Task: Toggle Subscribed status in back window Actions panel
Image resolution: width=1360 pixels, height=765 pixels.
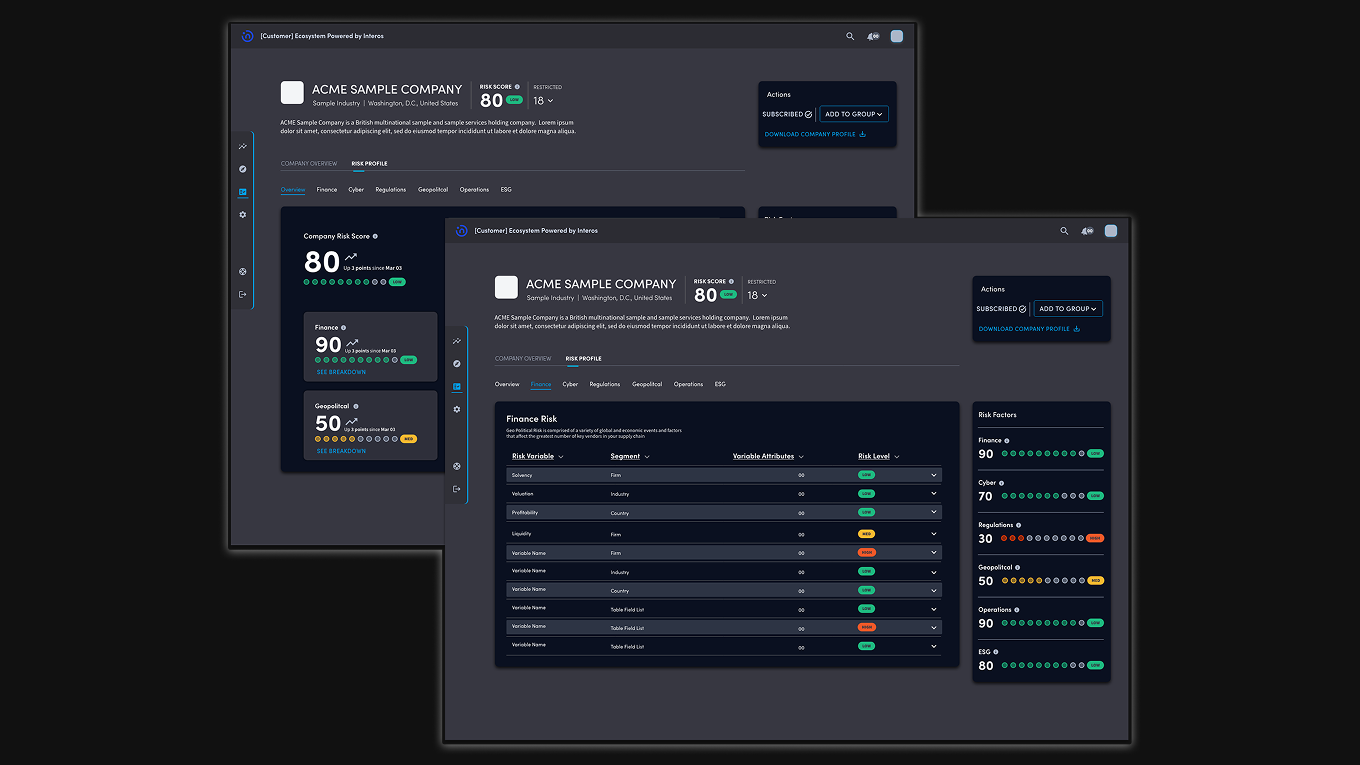Action: [787, 114]
